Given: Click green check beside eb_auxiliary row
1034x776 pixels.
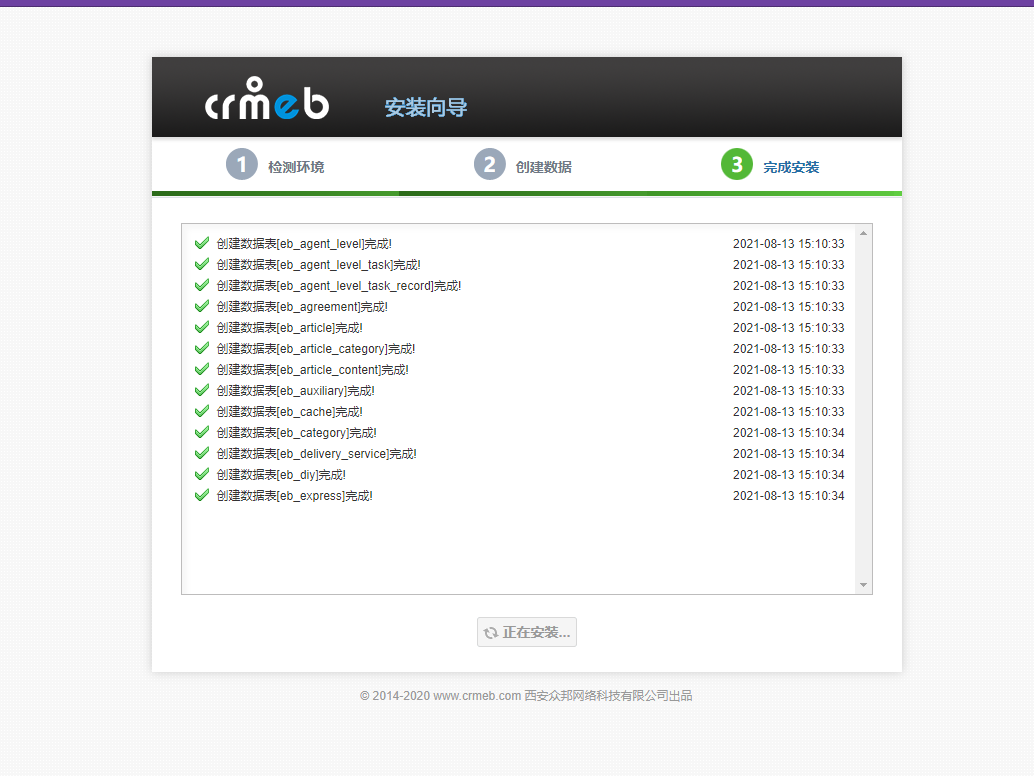Looking at the screenshot, I should 202,391.
